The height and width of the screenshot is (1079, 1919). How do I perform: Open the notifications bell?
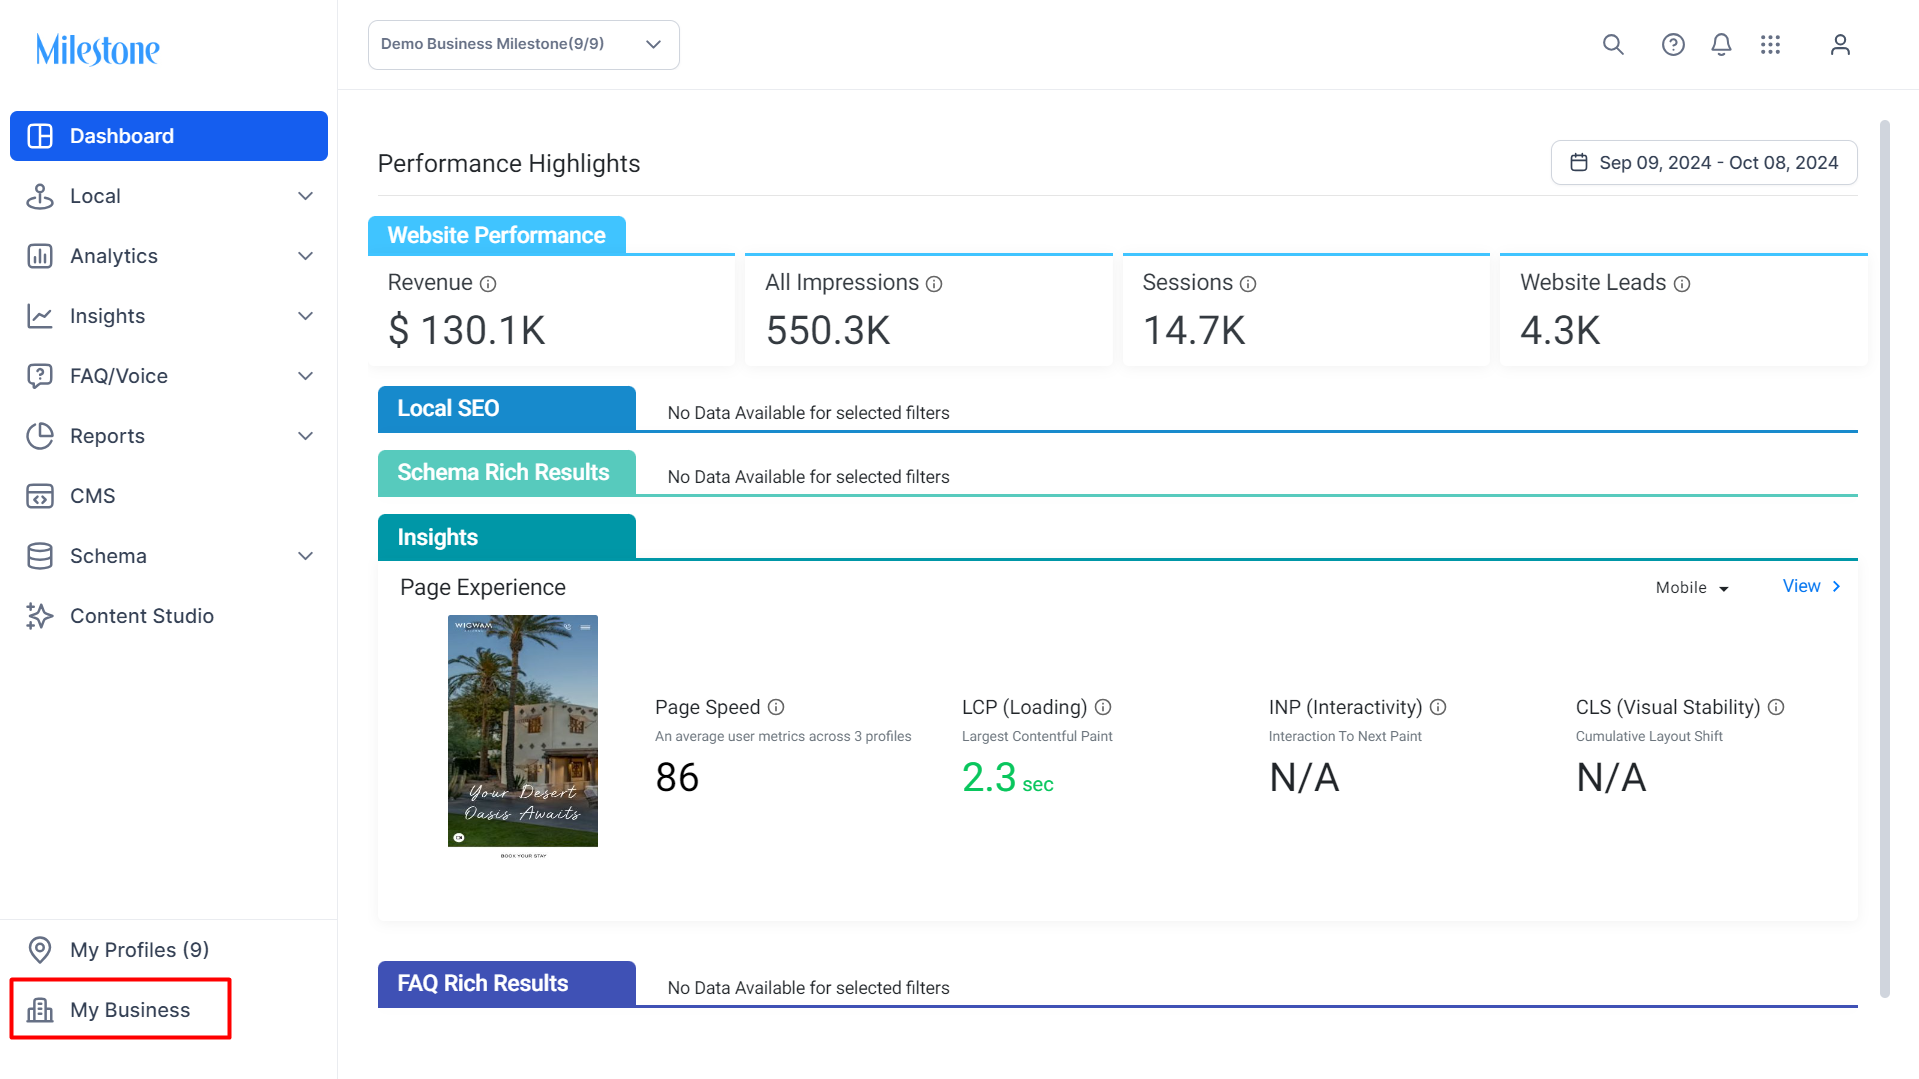click(1721, 45)
